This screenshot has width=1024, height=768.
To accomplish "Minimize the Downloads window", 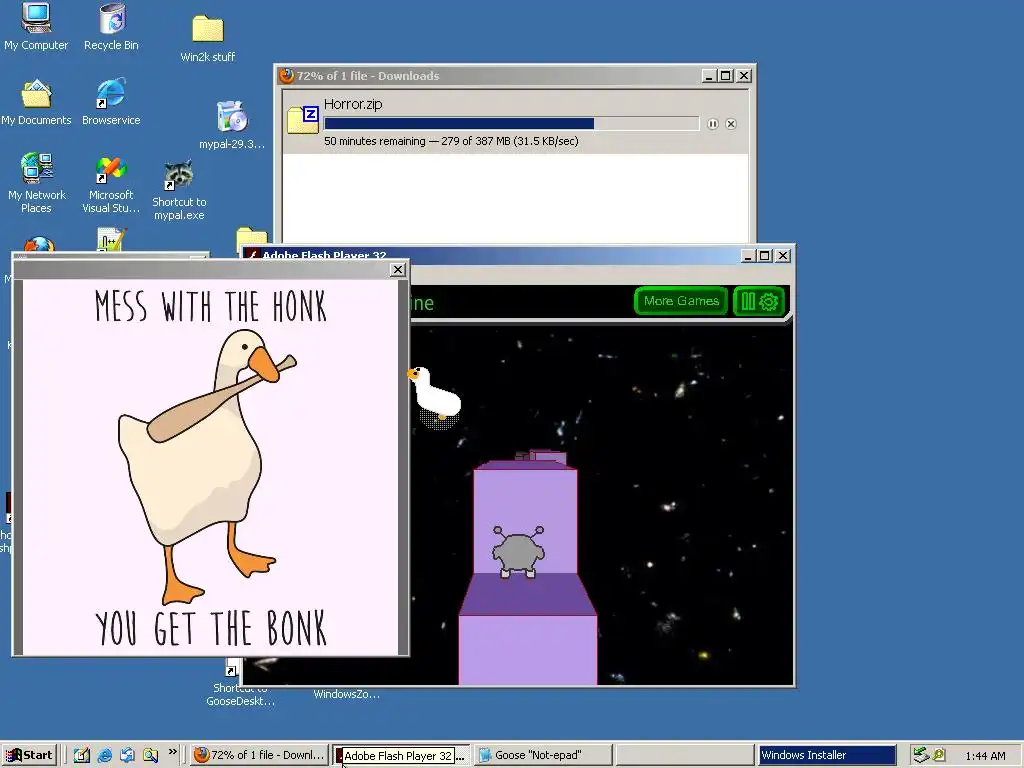I will pos(709,76).
